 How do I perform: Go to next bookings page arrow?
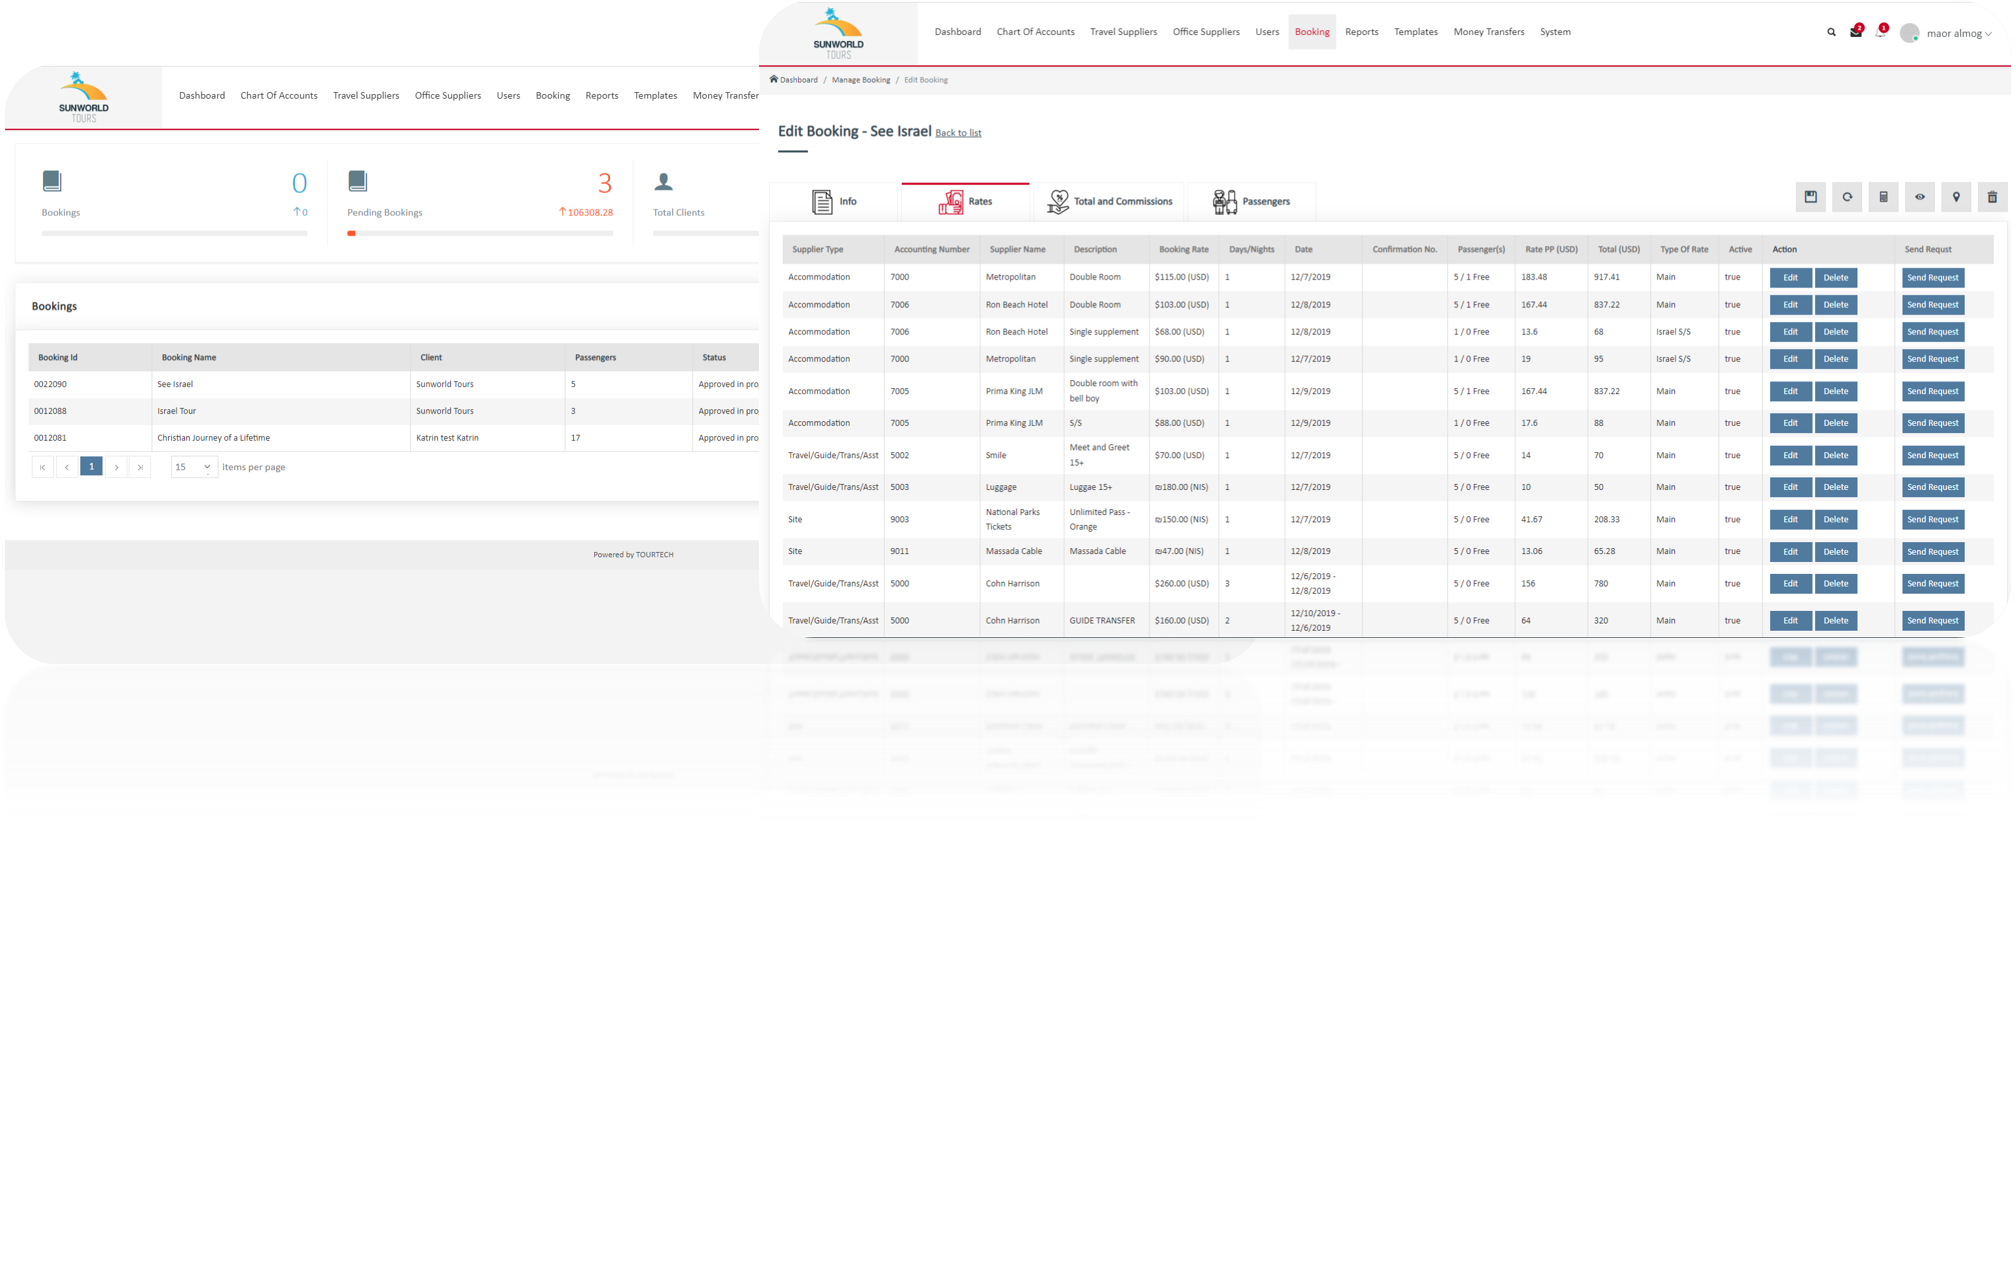[116, 467]
